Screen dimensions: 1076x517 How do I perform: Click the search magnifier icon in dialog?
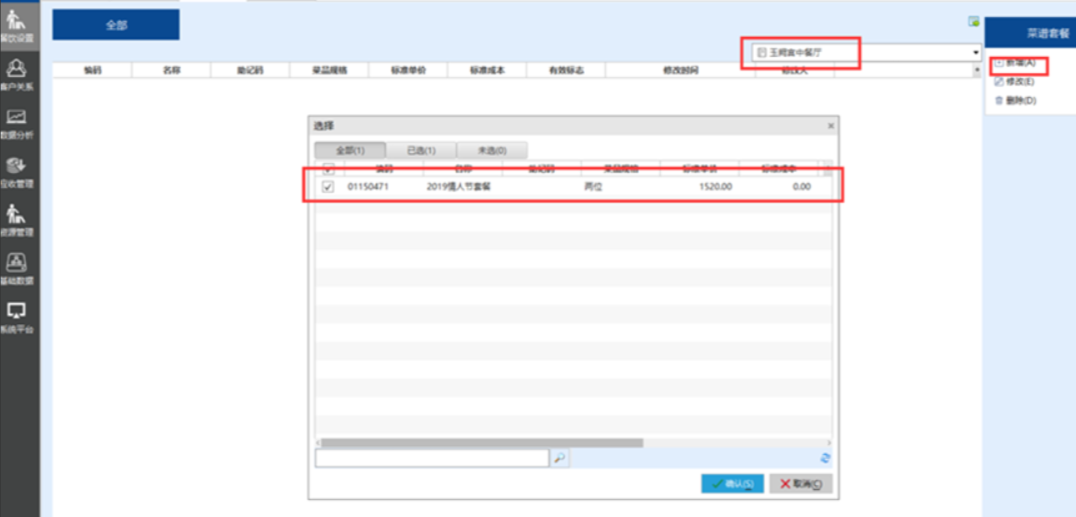[x=560, y=458]
